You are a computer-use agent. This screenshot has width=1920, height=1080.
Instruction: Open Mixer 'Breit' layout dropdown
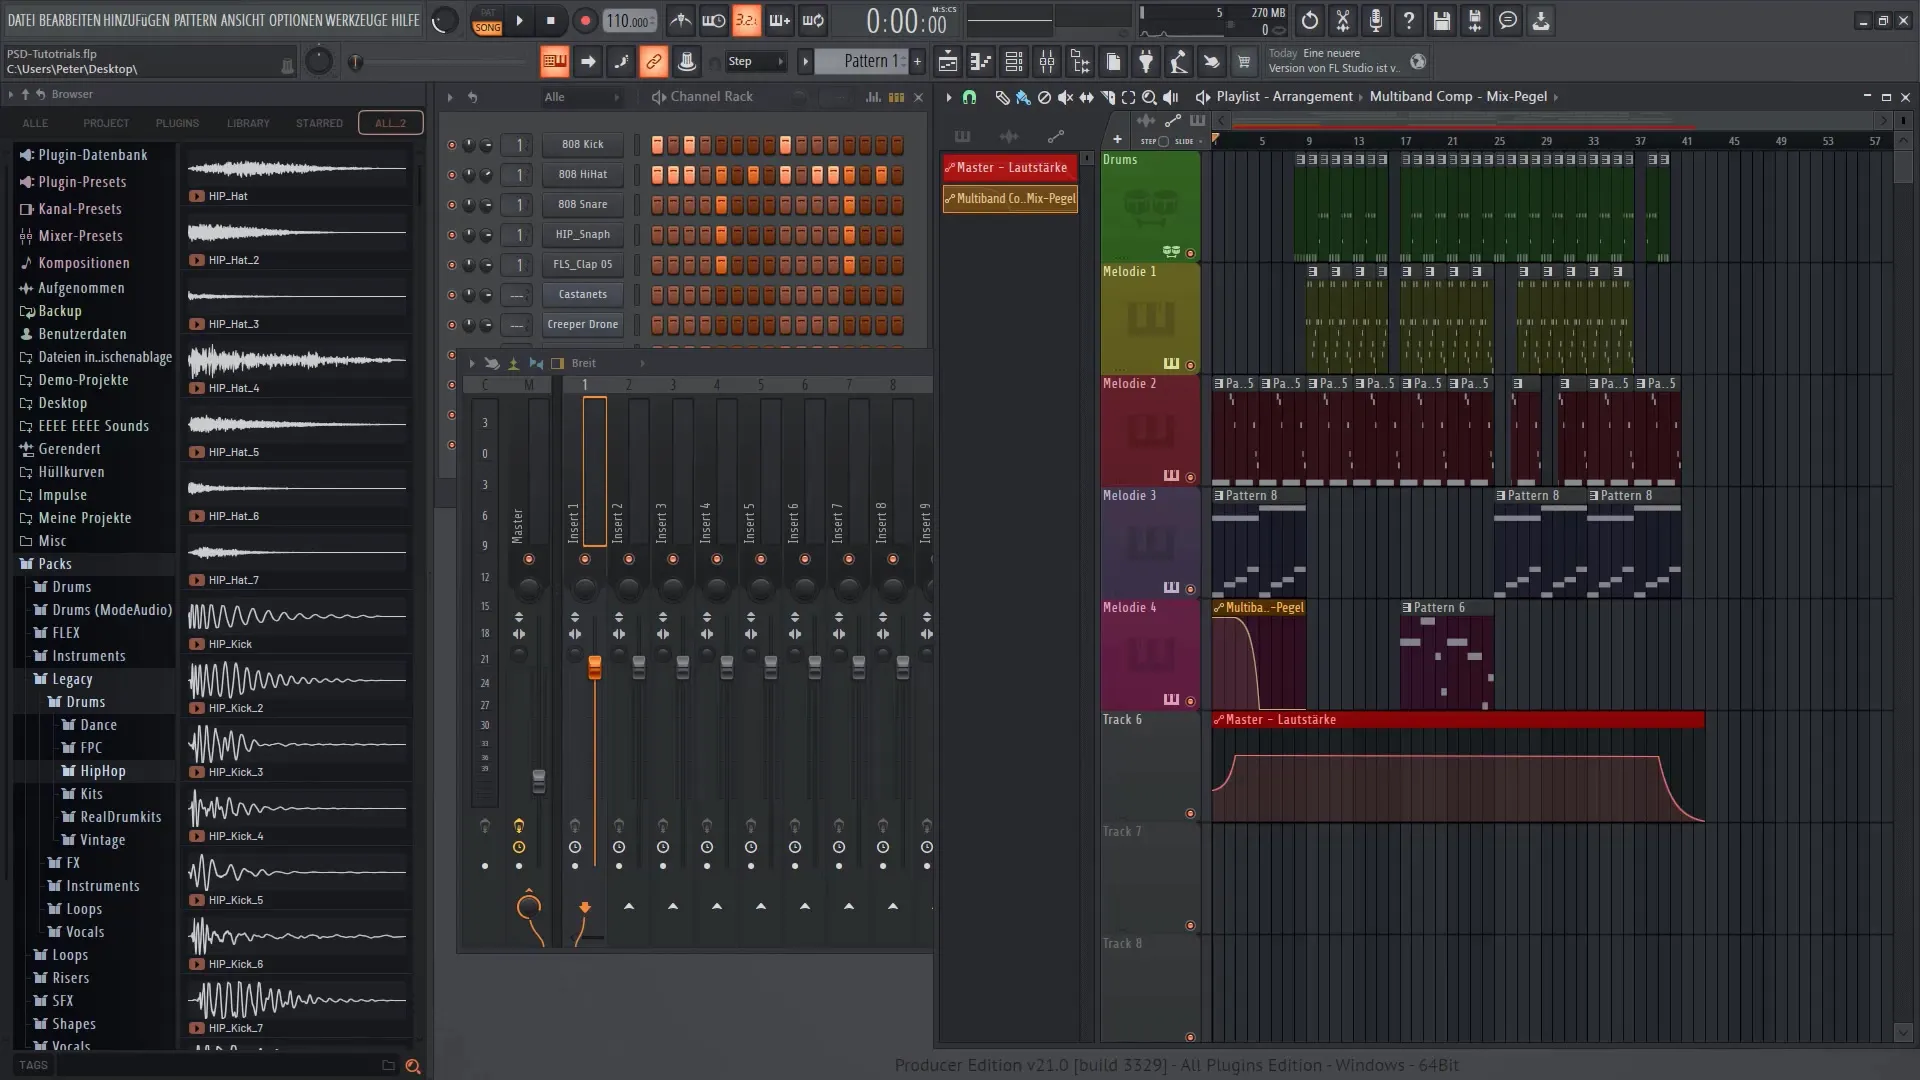pos(606,363)
